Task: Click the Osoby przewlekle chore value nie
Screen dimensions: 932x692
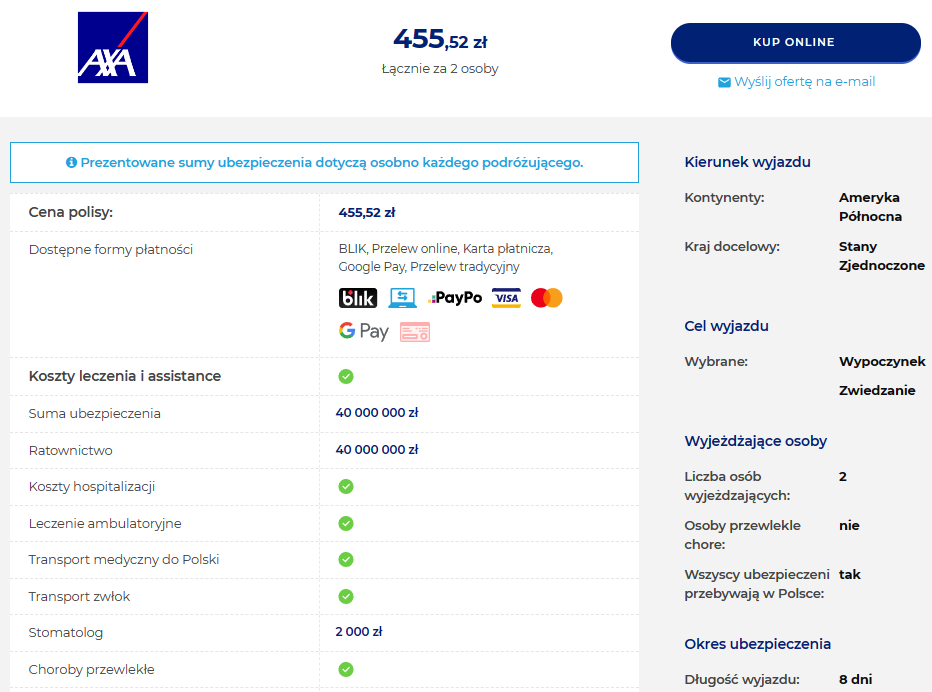Action: coord(849,526)
